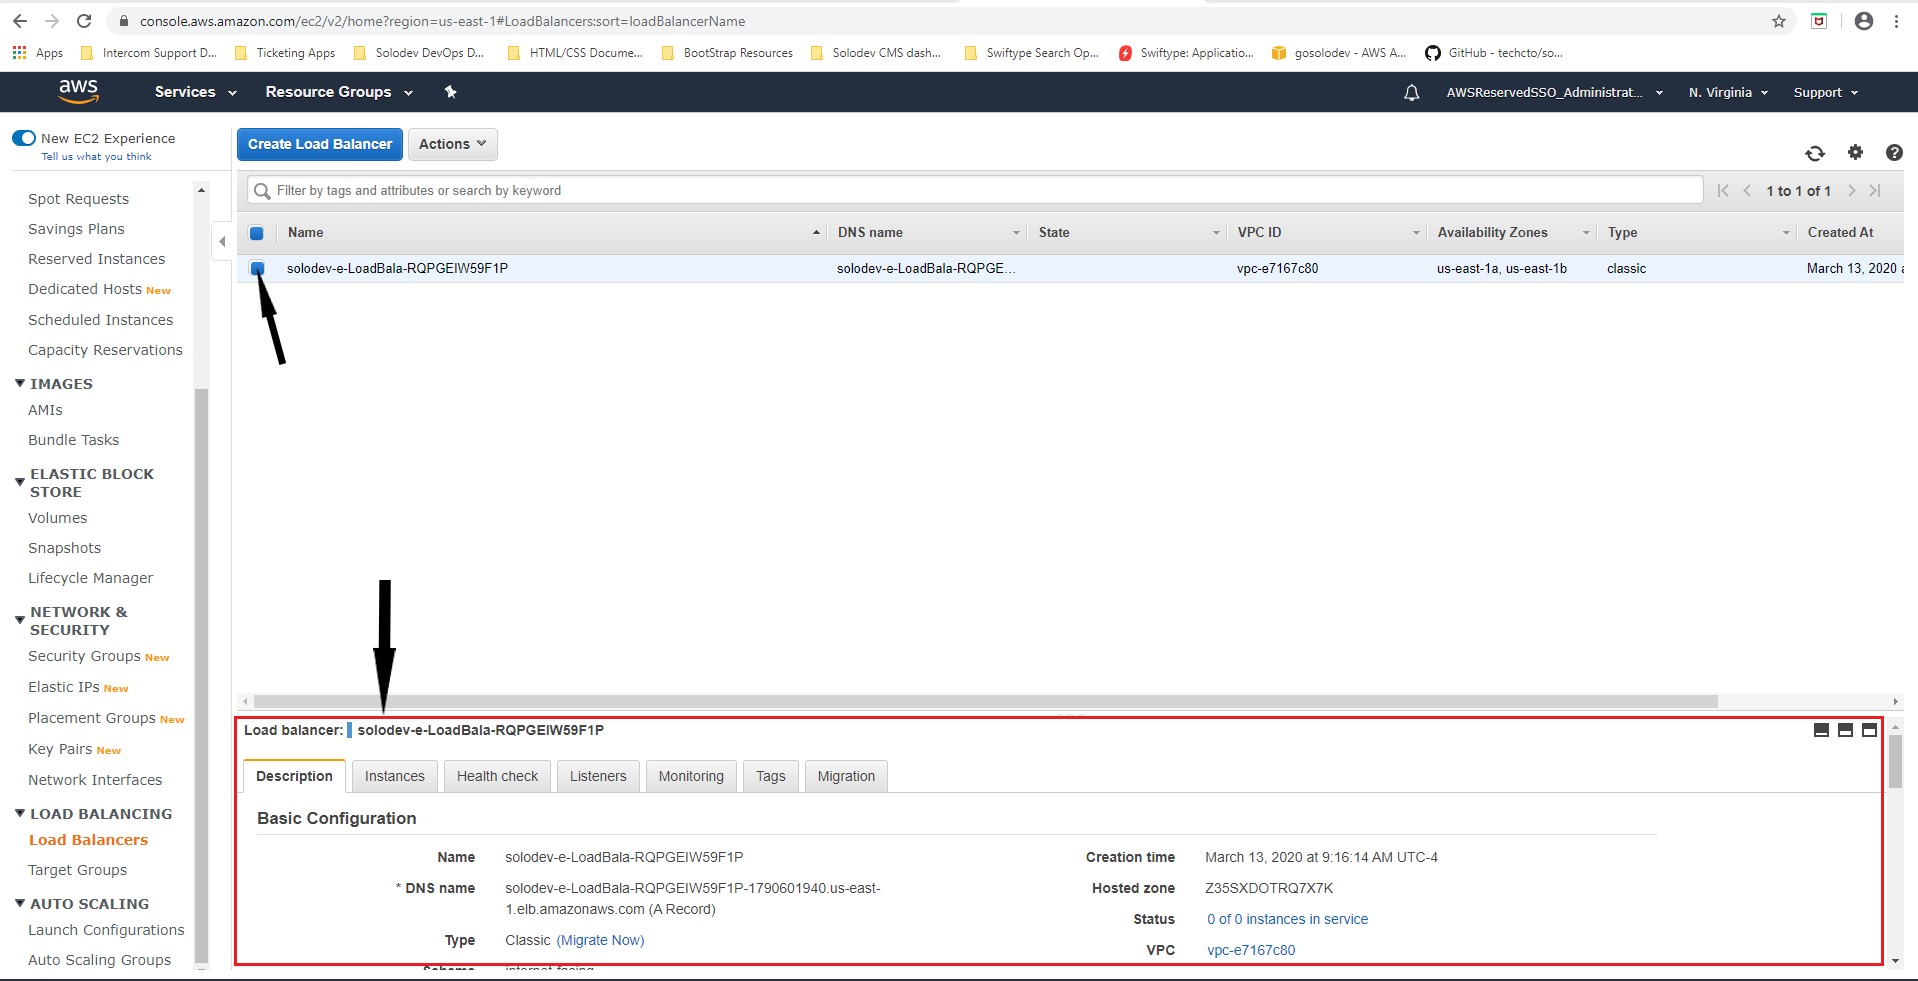Click the AWS logo home icon
This screenshot has height=981, width=1918.
[x=78, y=91]
